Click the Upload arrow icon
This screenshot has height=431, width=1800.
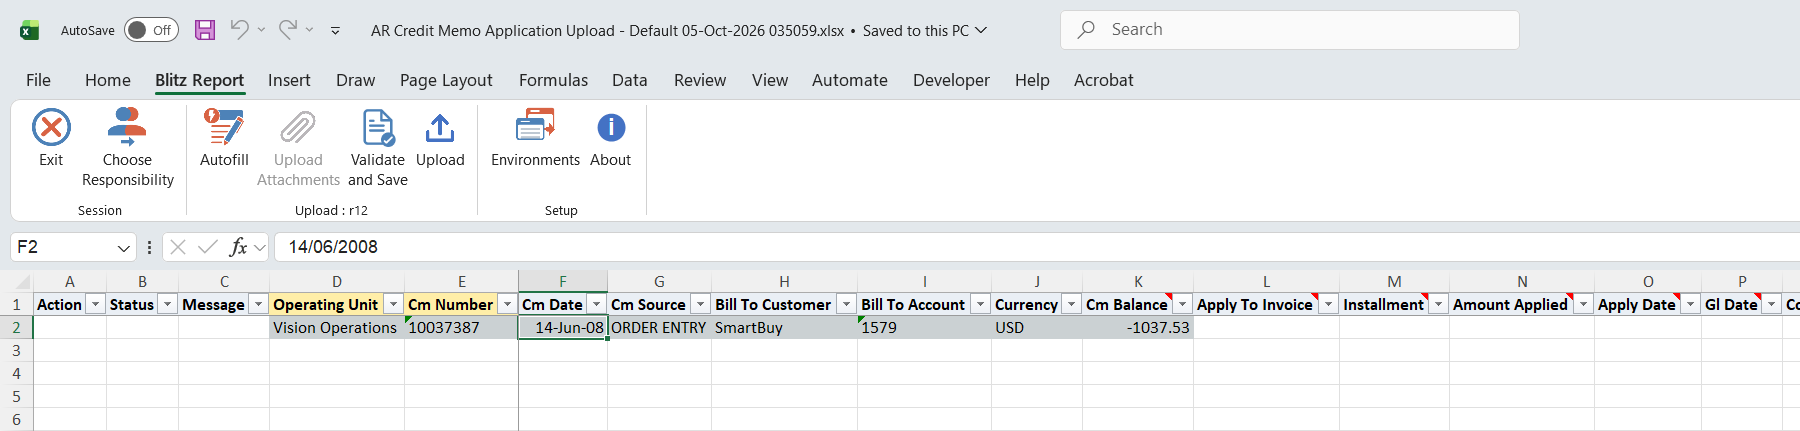tap(440, 128)
